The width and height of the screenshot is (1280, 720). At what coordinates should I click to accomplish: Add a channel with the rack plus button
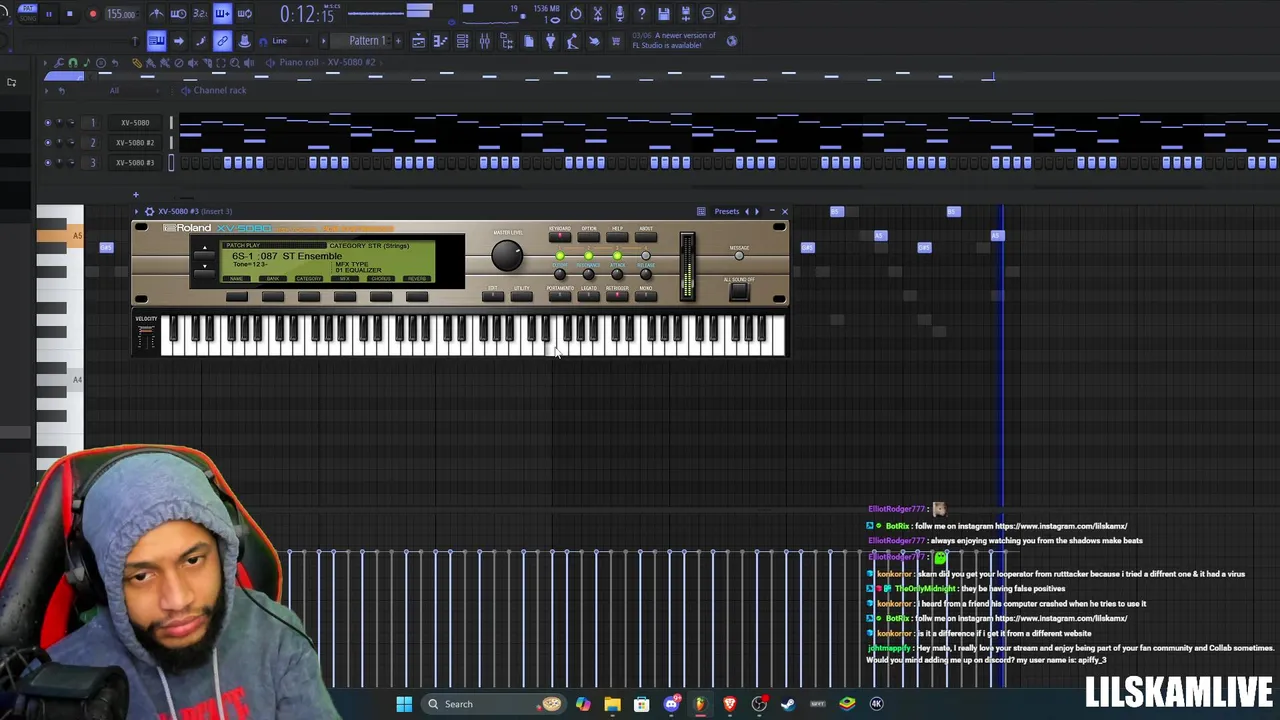[135, 194]
